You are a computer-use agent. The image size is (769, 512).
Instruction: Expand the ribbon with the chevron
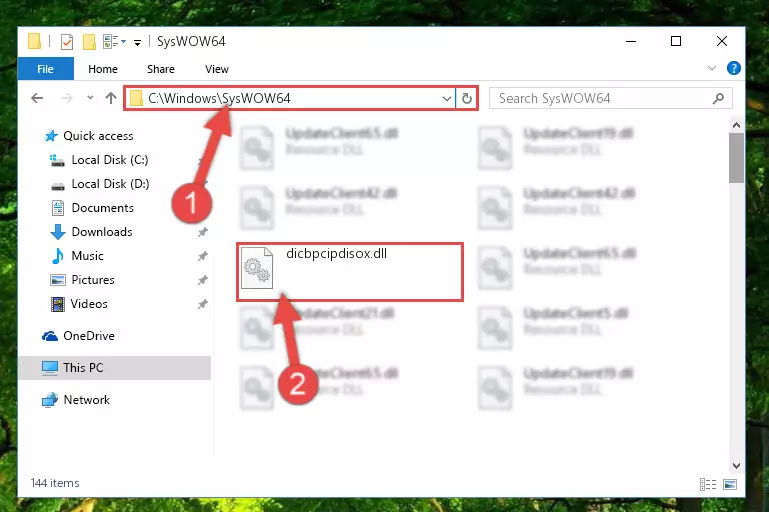[712, 68]
